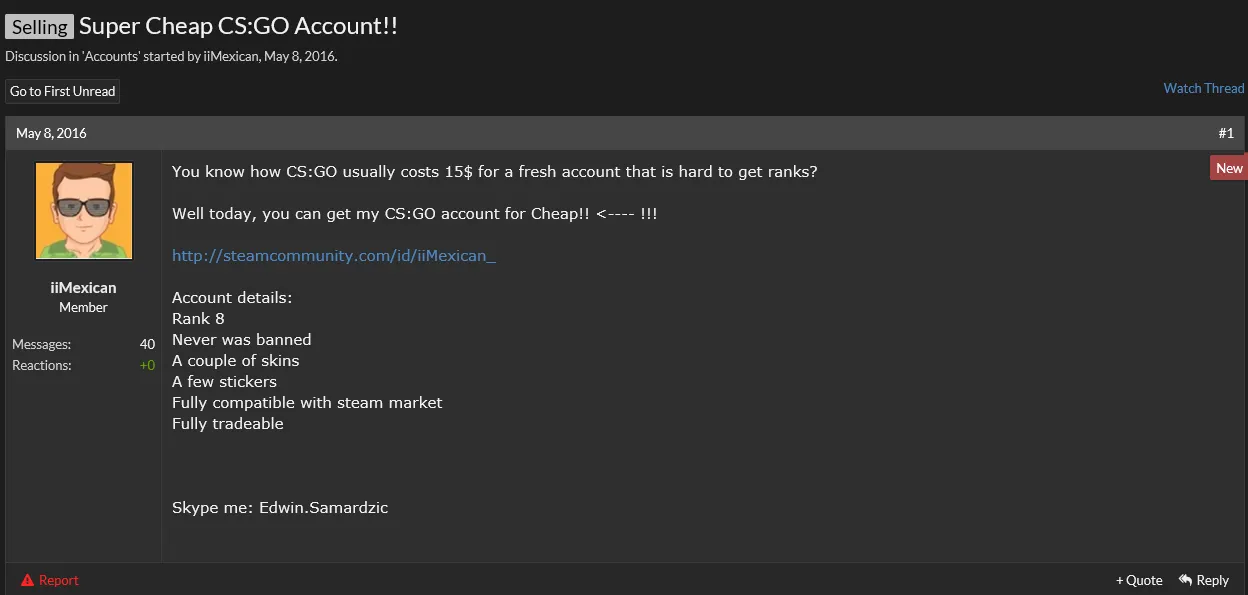1248x595 pixels.
Task: Click the red New badge
Action: pyautogui.click(x=1229, y=168)
